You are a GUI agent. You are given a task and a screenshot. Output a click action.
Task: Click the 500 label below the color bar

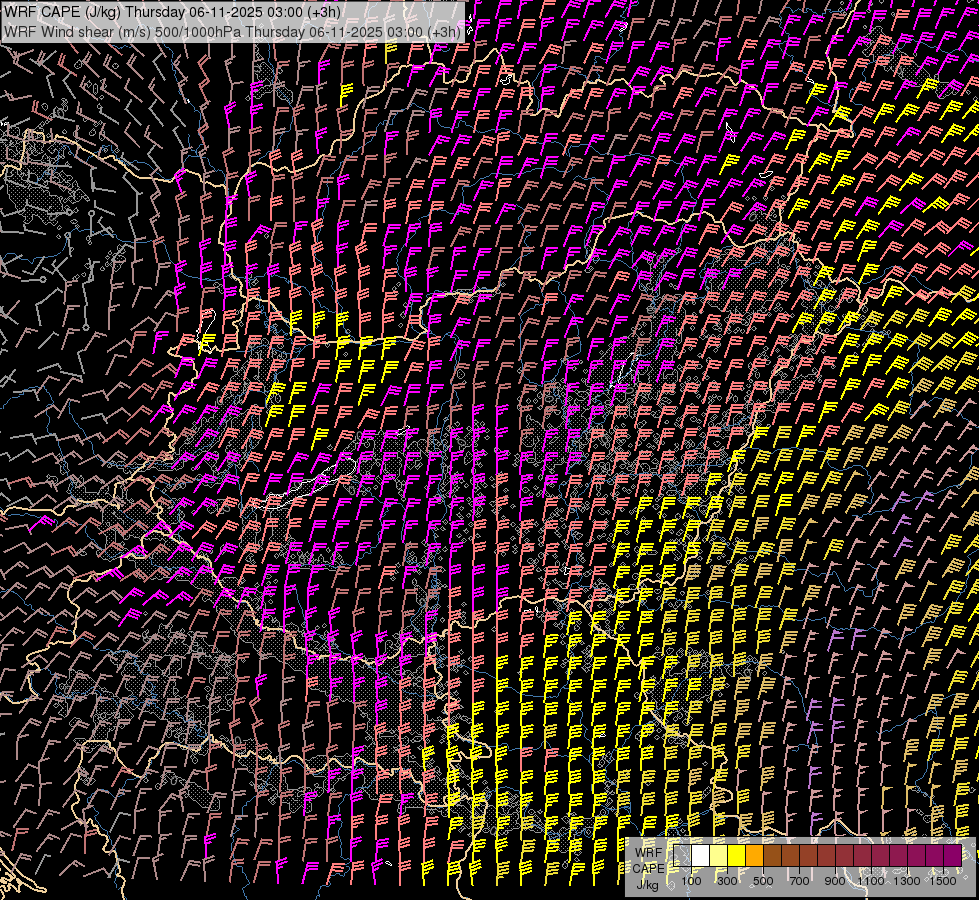coord(763,881)
